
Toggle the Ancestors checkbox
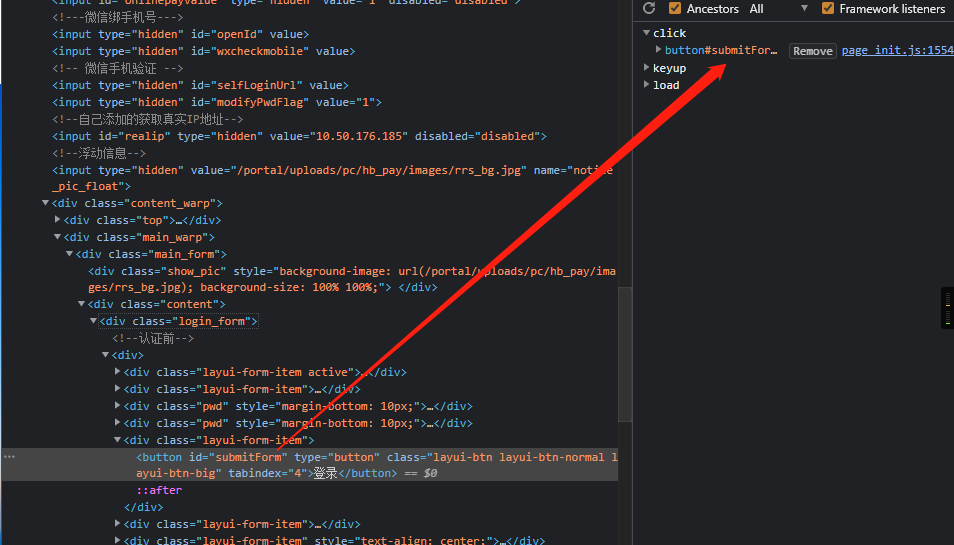(x=675, y=9)
